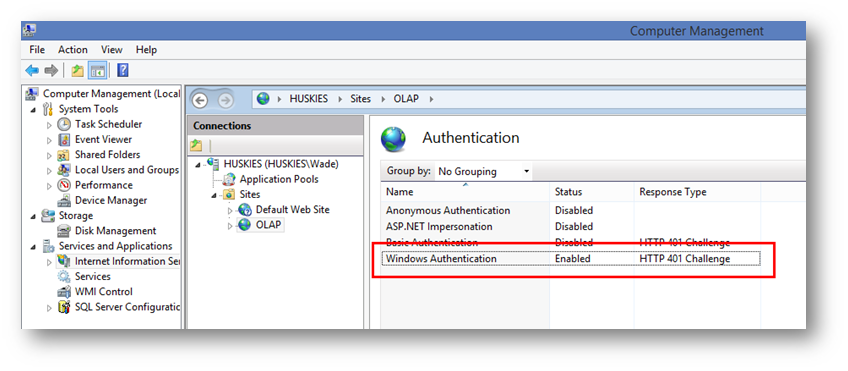The width and height of the screenshot is (848, 371).
Task: Select the Windows Authentication row
Action: tap(571, 259)
